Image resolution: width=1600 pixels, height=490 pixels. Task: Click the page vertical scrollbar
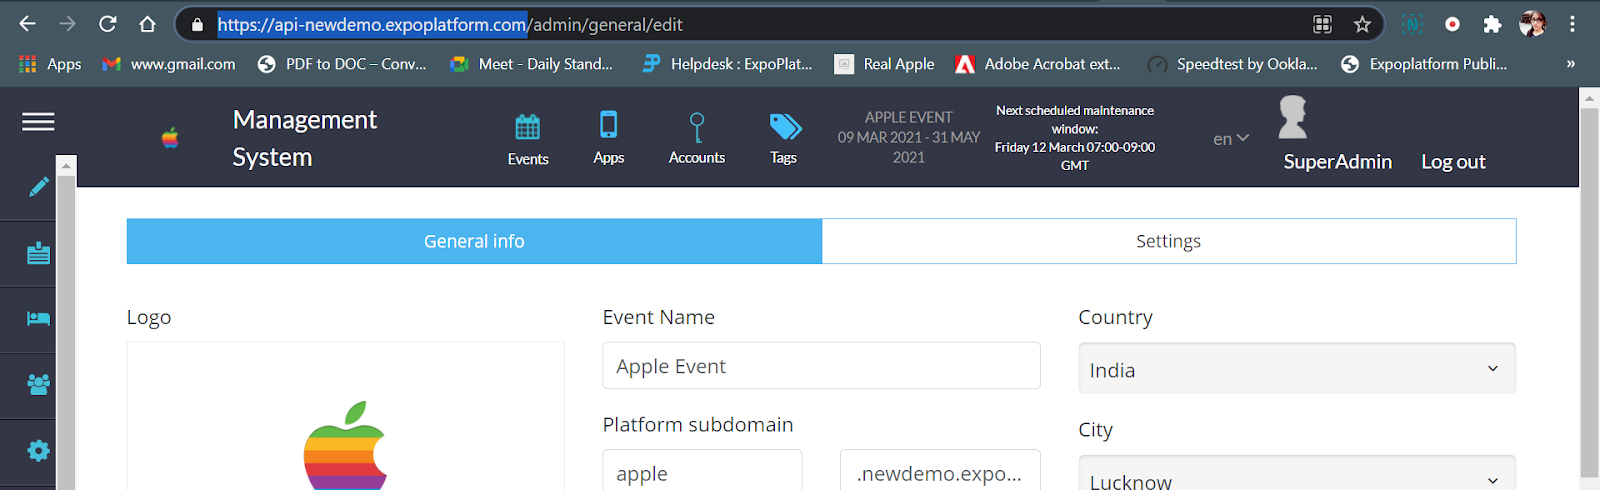point(1589,290)
